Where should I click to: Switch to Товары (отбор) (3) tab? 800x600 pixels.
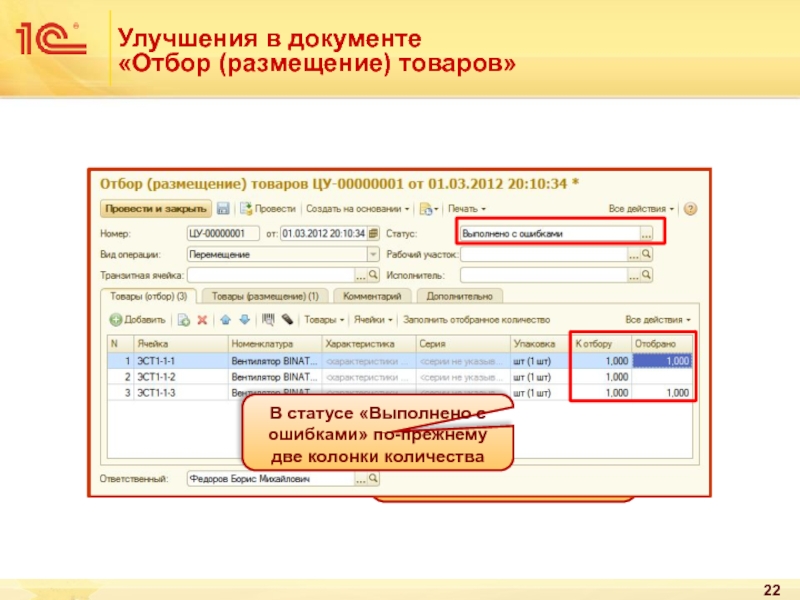click(x=148, y=296)
